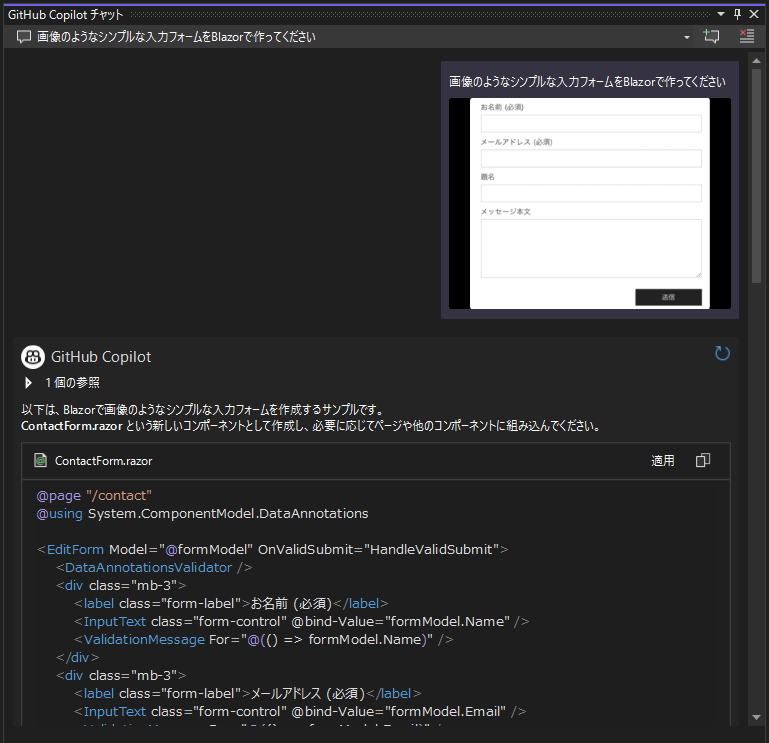Click the user message prompt text
The width and height of the screenshot is (769, 743).
(587, 81)
